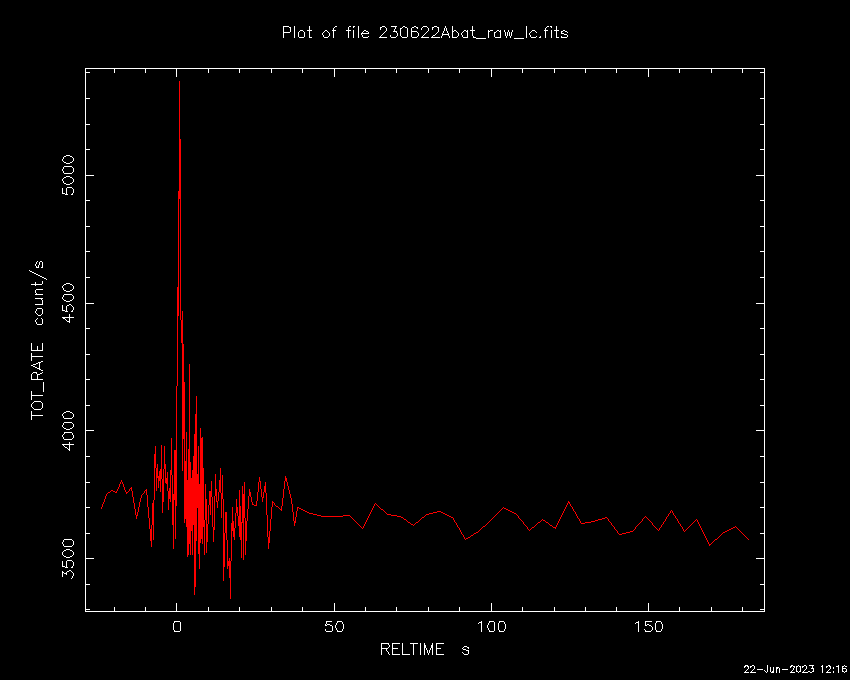Click the y-axis tick label 4000
The image size is (850, 680).
click(68, 431)
